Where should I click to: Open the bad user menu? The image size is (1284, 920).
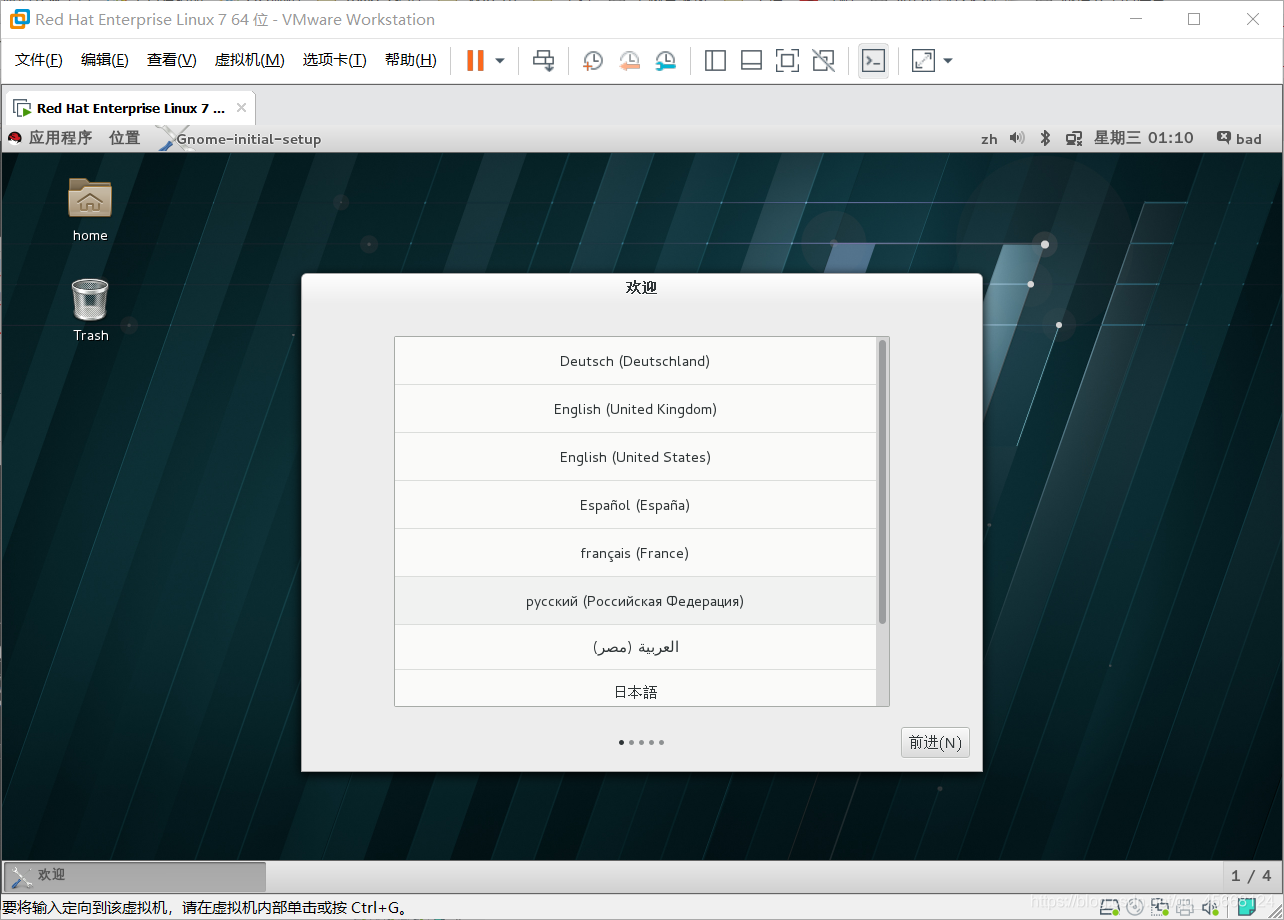(x=1239, y=138)
